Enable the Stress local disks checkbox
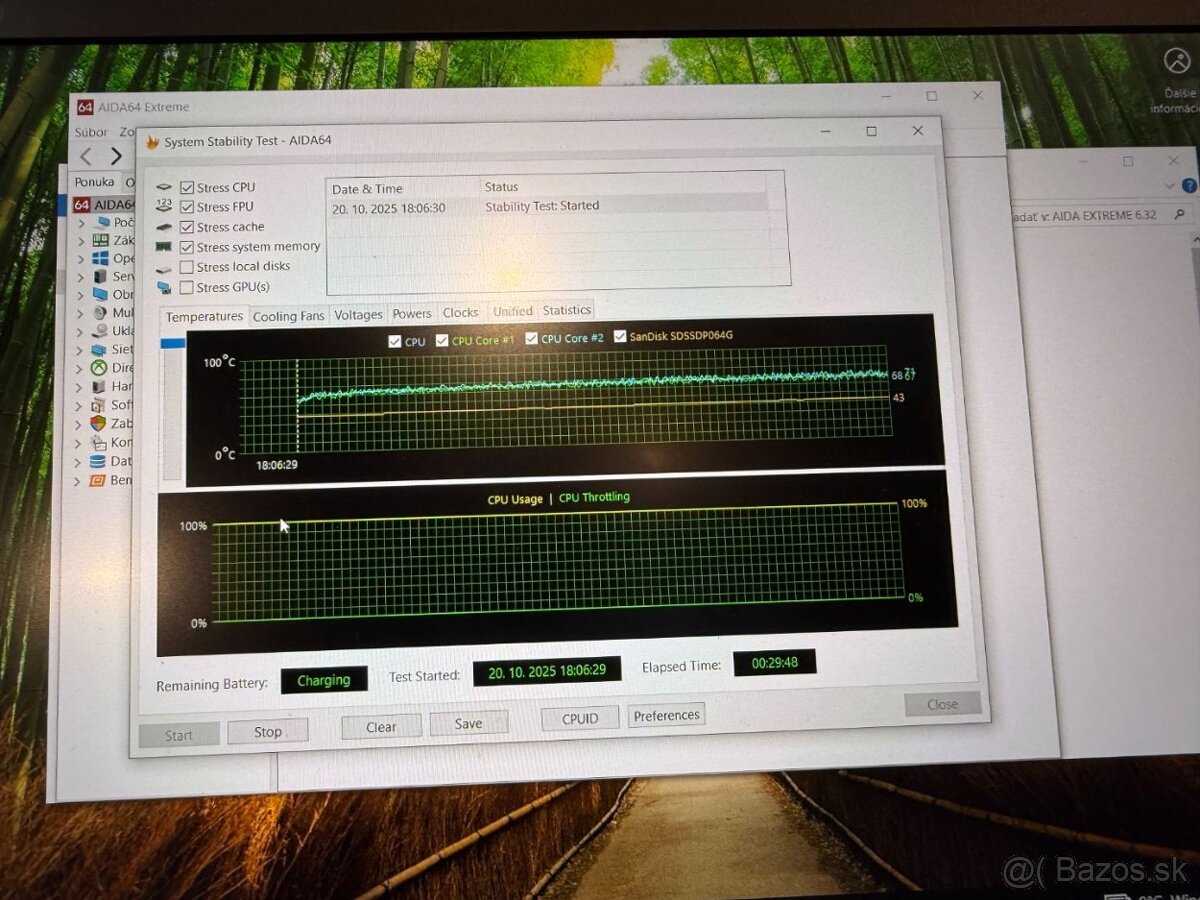 pos(186,266)
